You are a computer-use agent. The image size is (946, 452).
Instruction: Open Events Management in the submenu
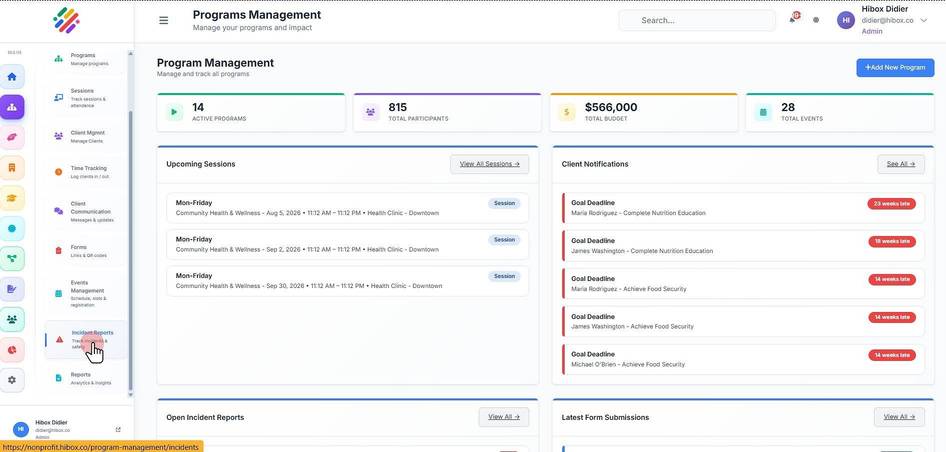point(86,293)
